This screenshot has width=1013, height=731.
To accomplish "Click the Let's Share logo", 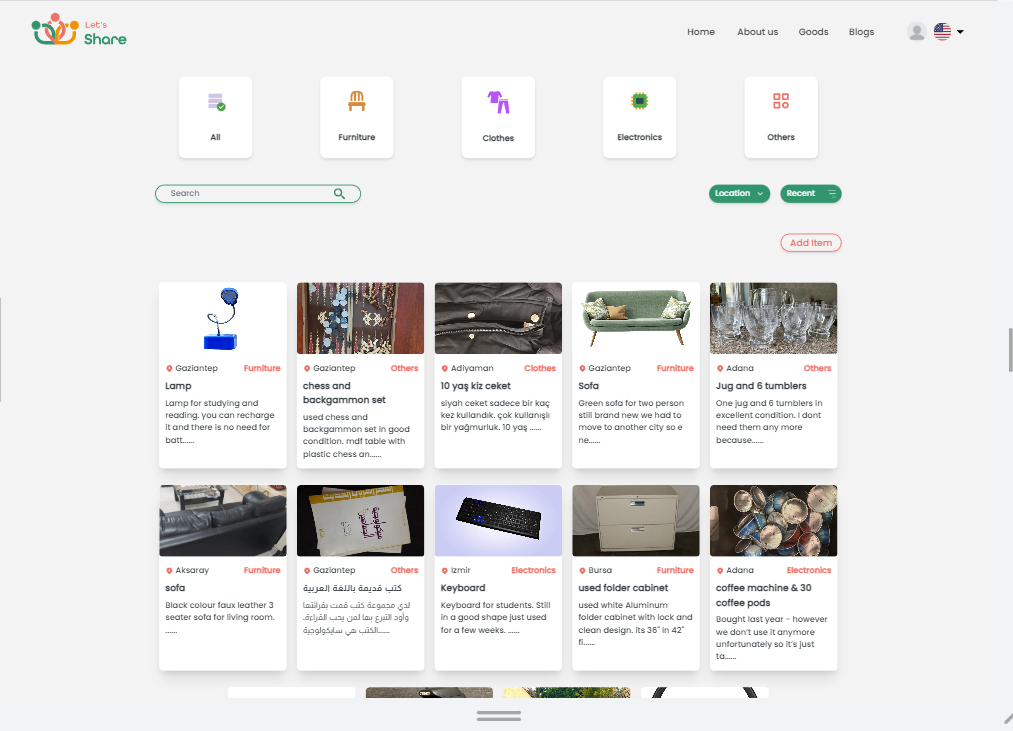I will 79,31.
